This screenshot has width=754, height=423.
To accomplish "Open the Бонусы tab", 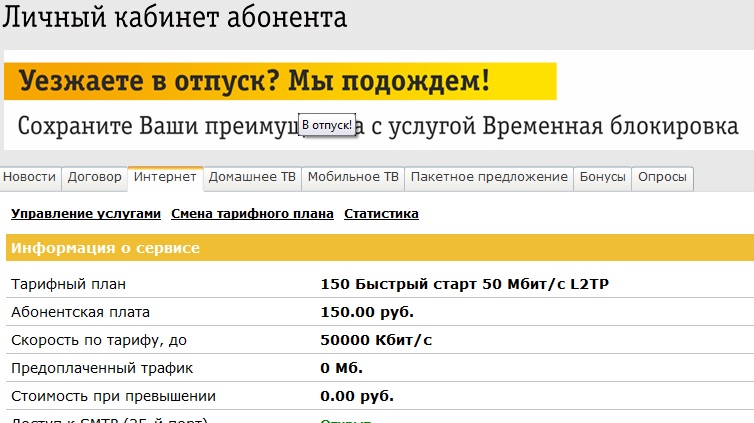I will (604, 178).
